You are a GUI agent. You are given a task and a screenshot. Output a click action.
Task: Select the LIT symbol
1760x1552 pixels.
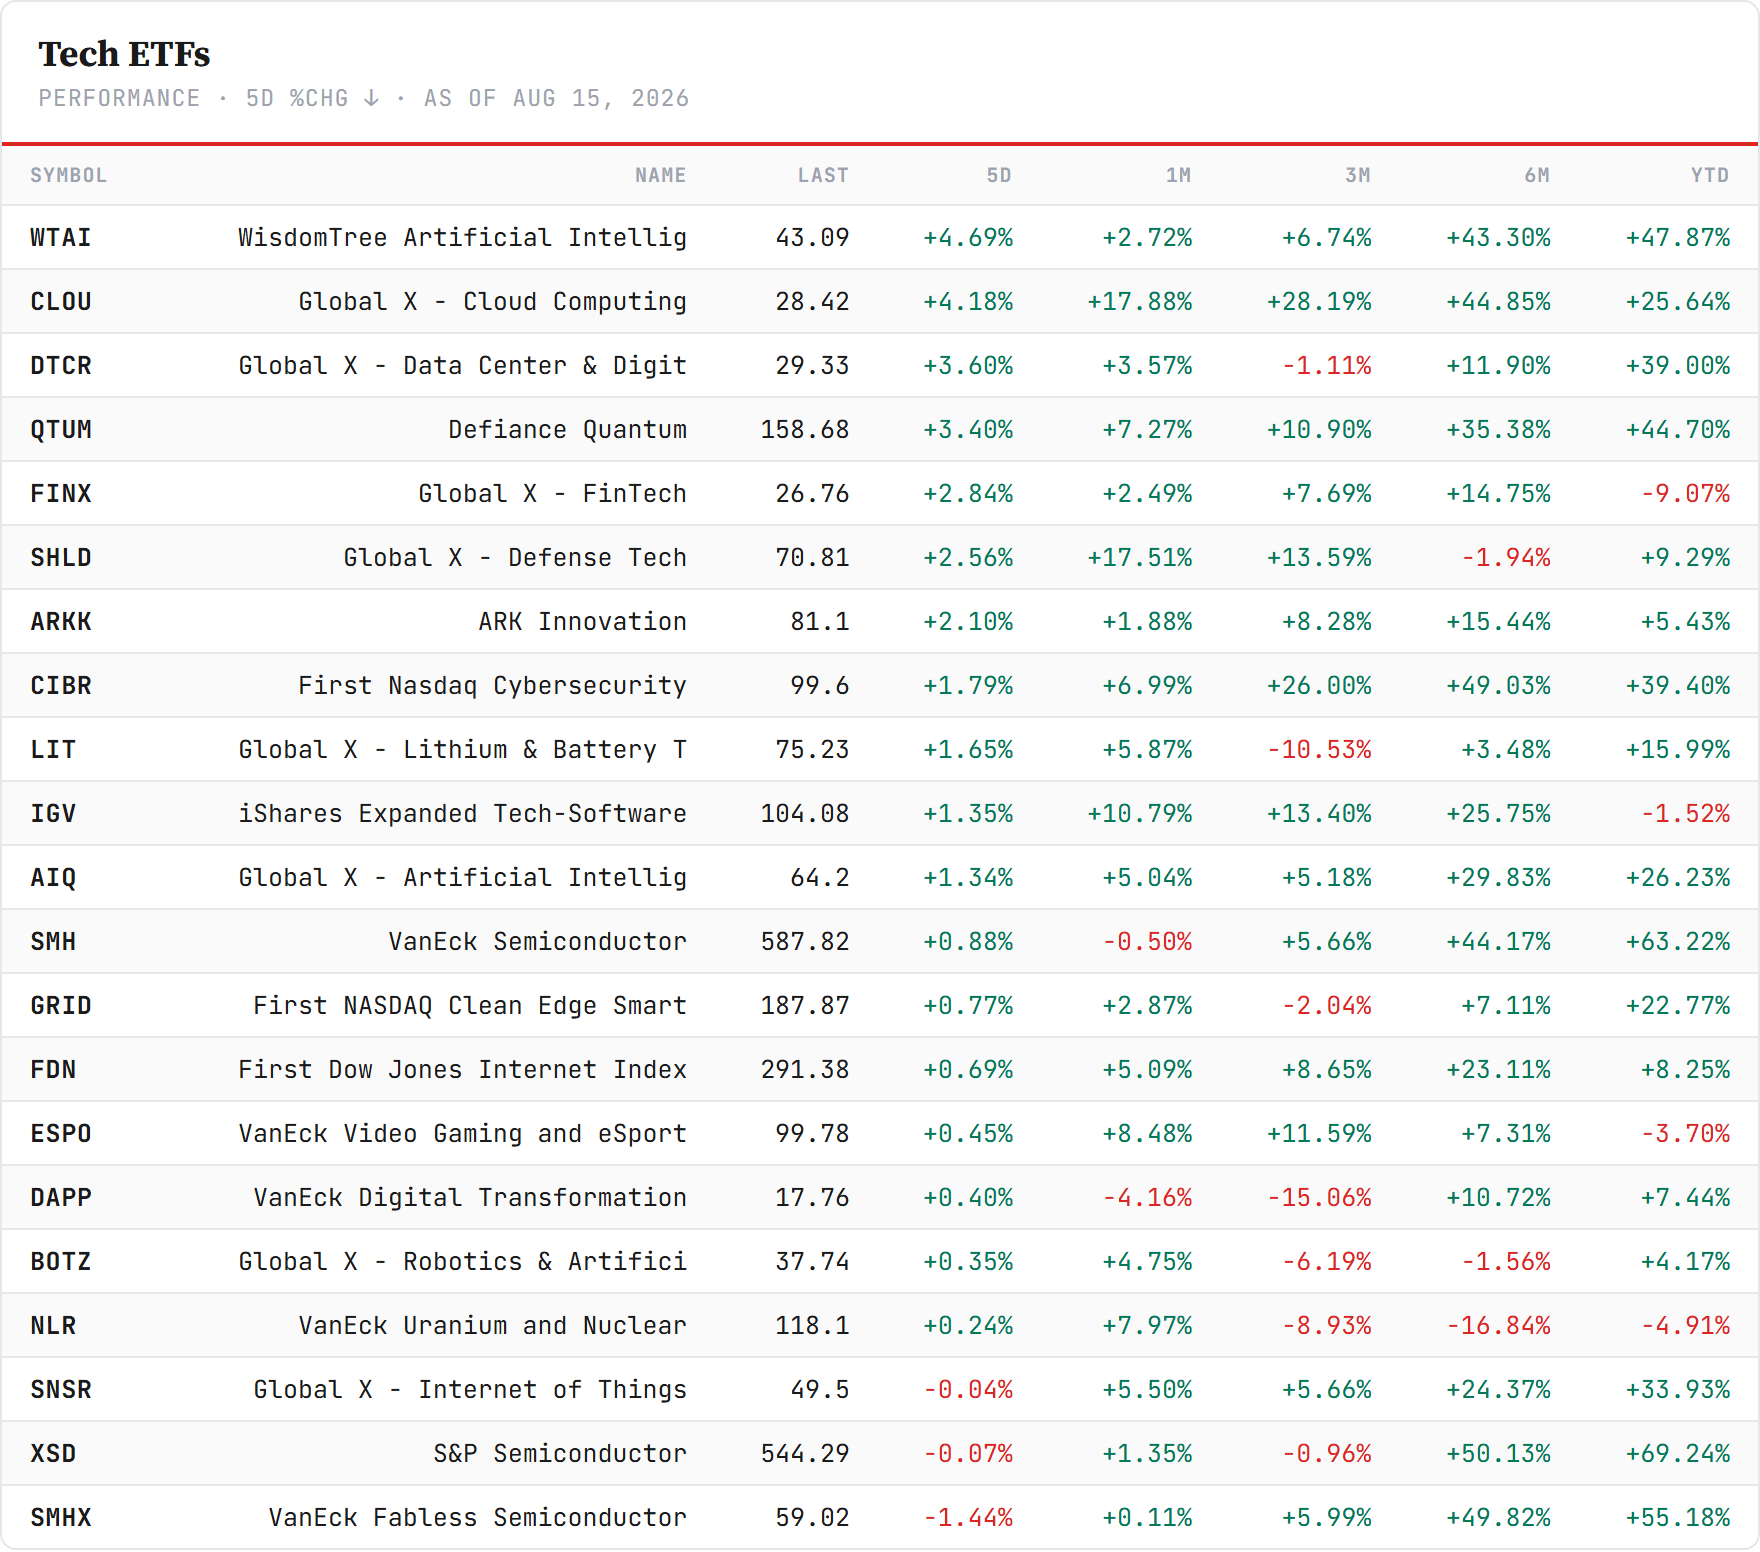53,750
